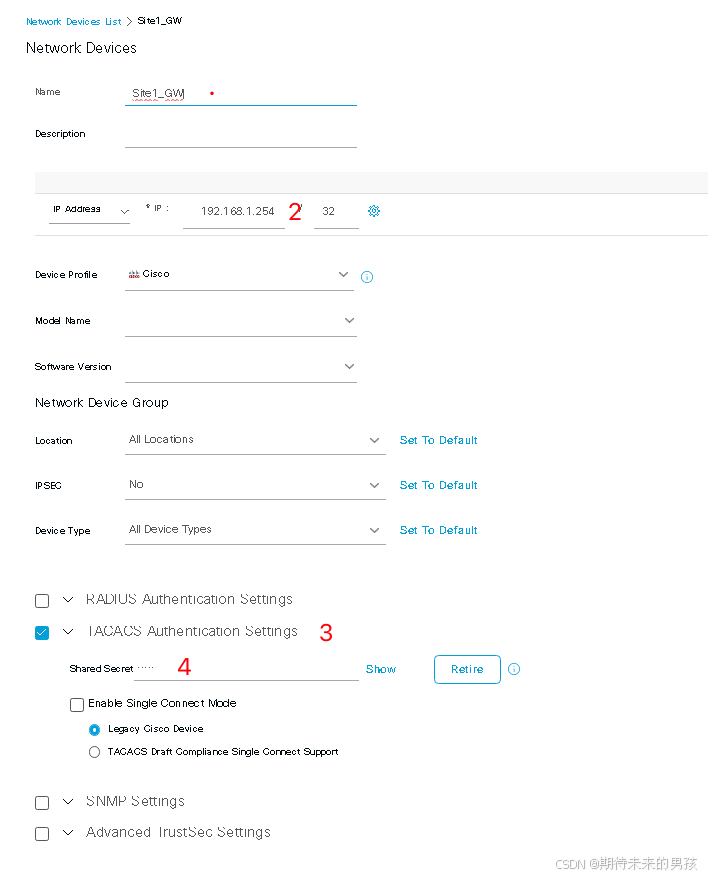This screenshot has height=877, width=708.
Task: Click Show to reveal shared secret
Action: (381, 669)
